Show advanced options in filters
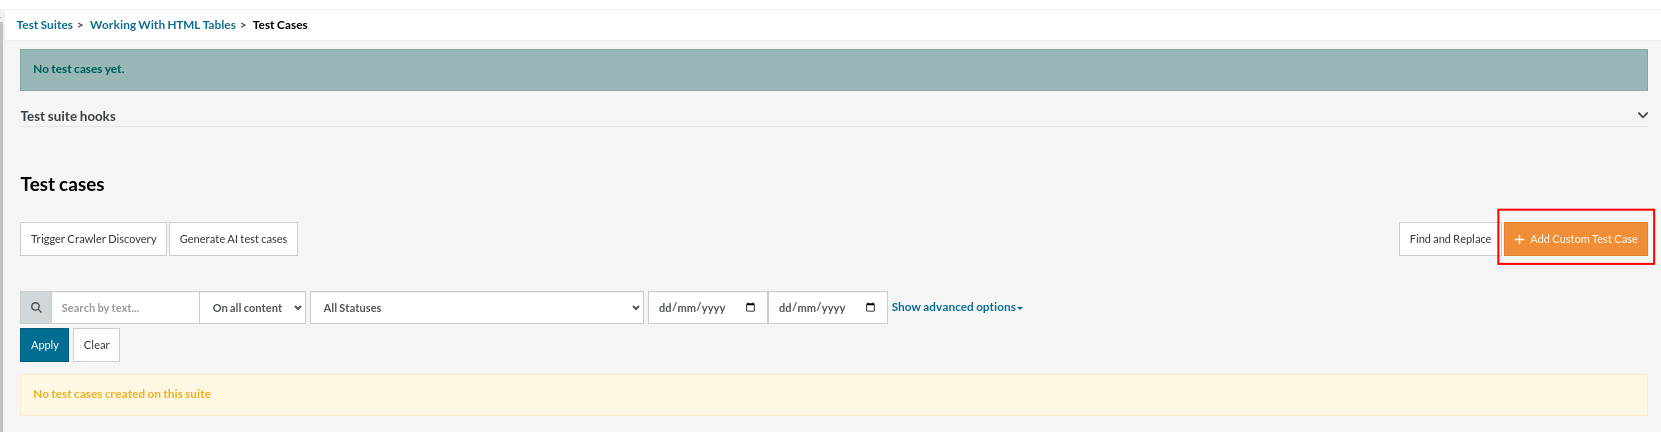The image size is (1661, 432). click(956, 307)
